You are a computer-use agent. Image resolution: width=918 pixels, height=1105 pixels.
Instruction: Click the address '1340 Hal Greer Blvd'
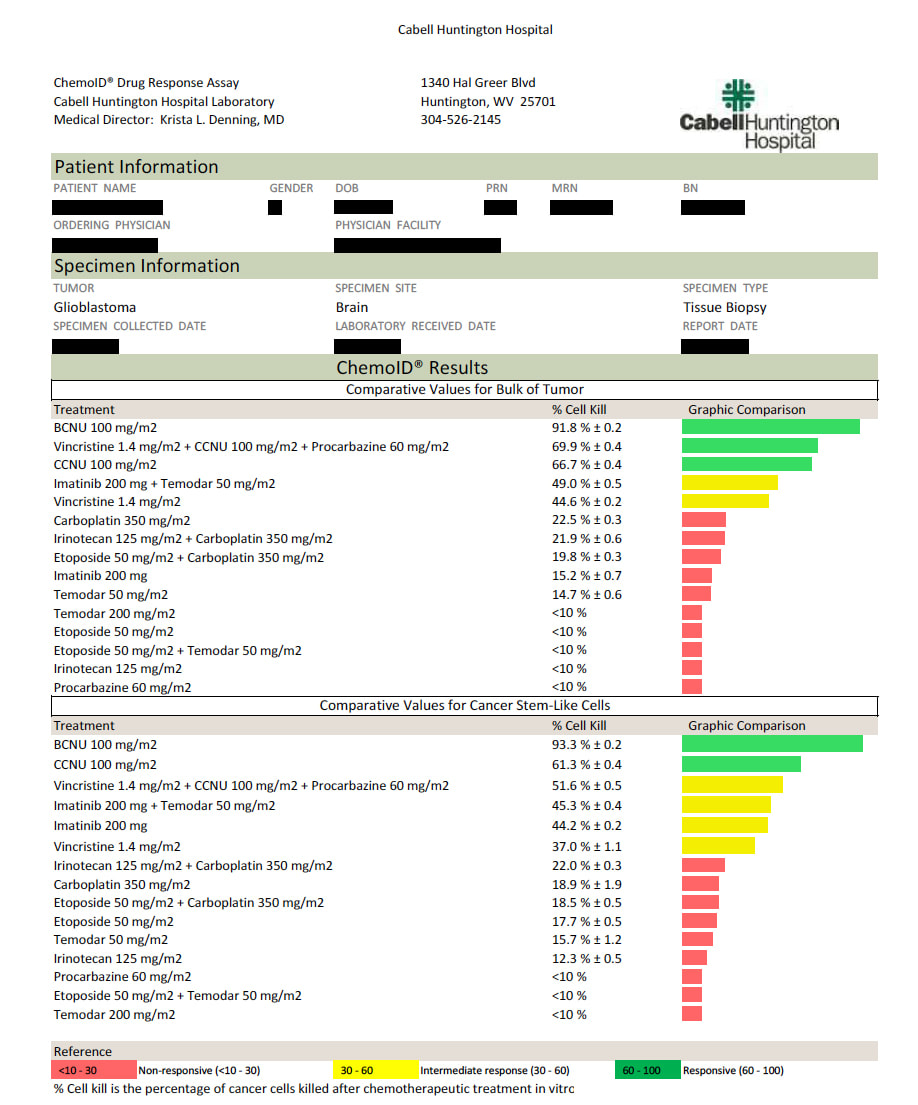[x=478, y=82]
